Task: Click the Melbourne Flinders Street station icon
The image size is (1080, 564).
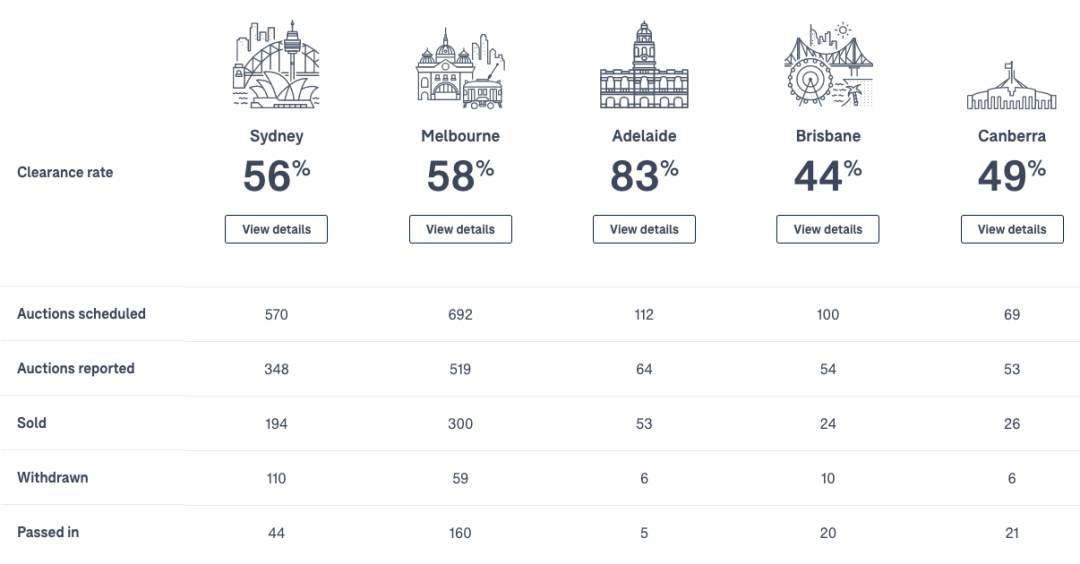Action: (x=460, y=68)
